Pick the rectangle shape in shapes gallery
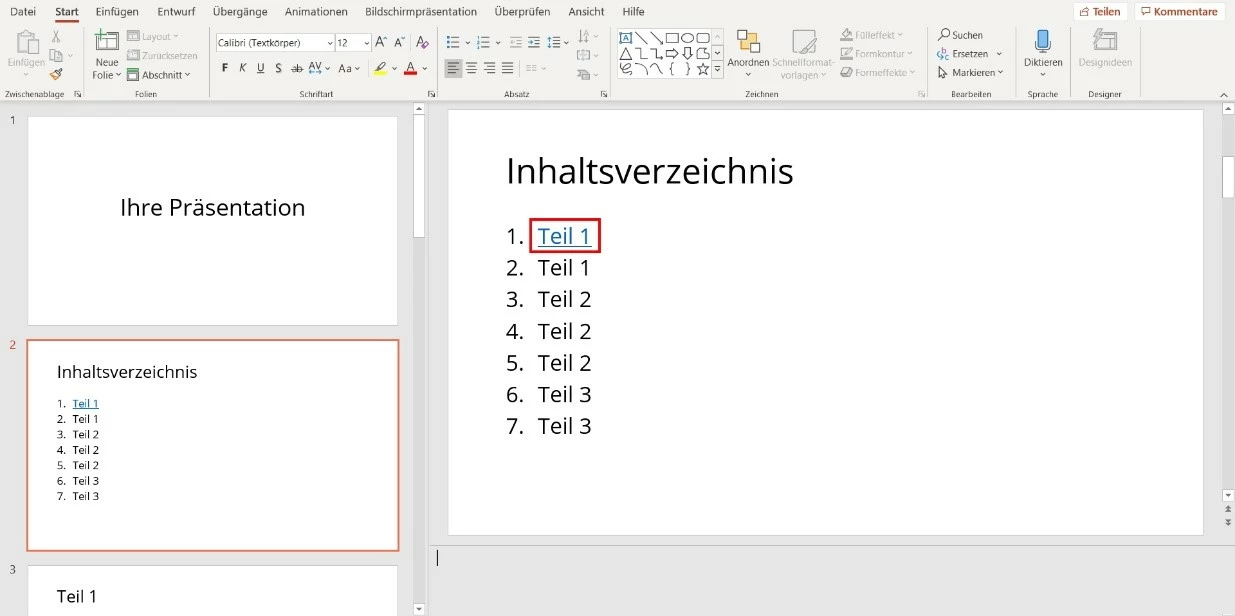Image resolution: width=1235 pixels, height=616 pixels. coord(672,37)
